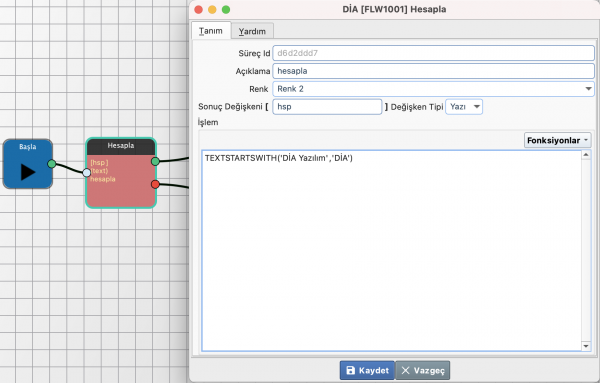Click the (text) label in Hesapla node
The height and width of the screenshot is (383, 600).
click(x=99, y=171)
